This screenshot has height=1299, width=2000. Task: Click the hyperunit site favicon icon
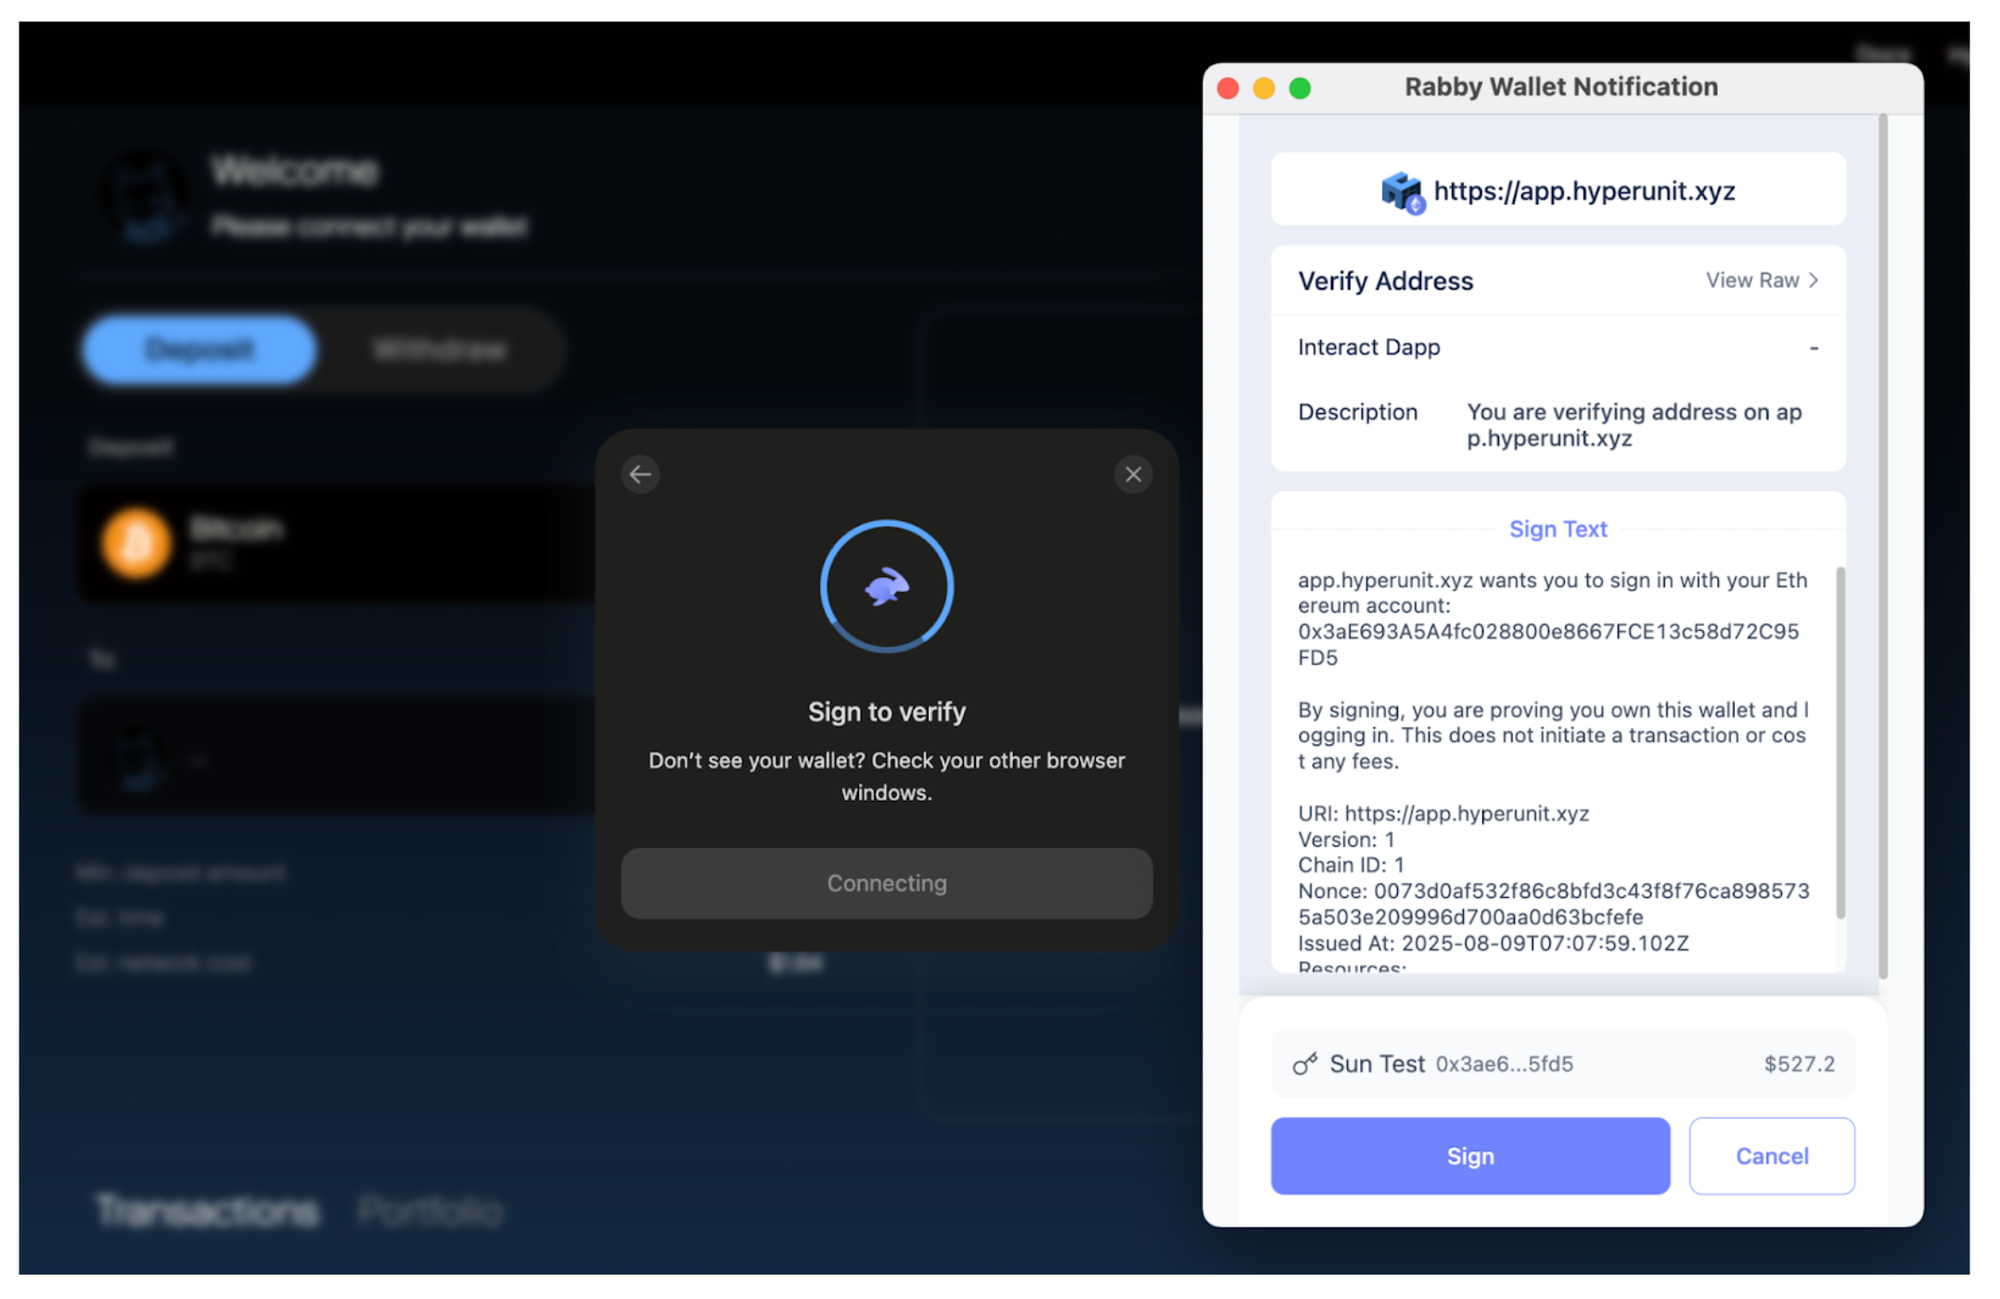[1401, 191]
